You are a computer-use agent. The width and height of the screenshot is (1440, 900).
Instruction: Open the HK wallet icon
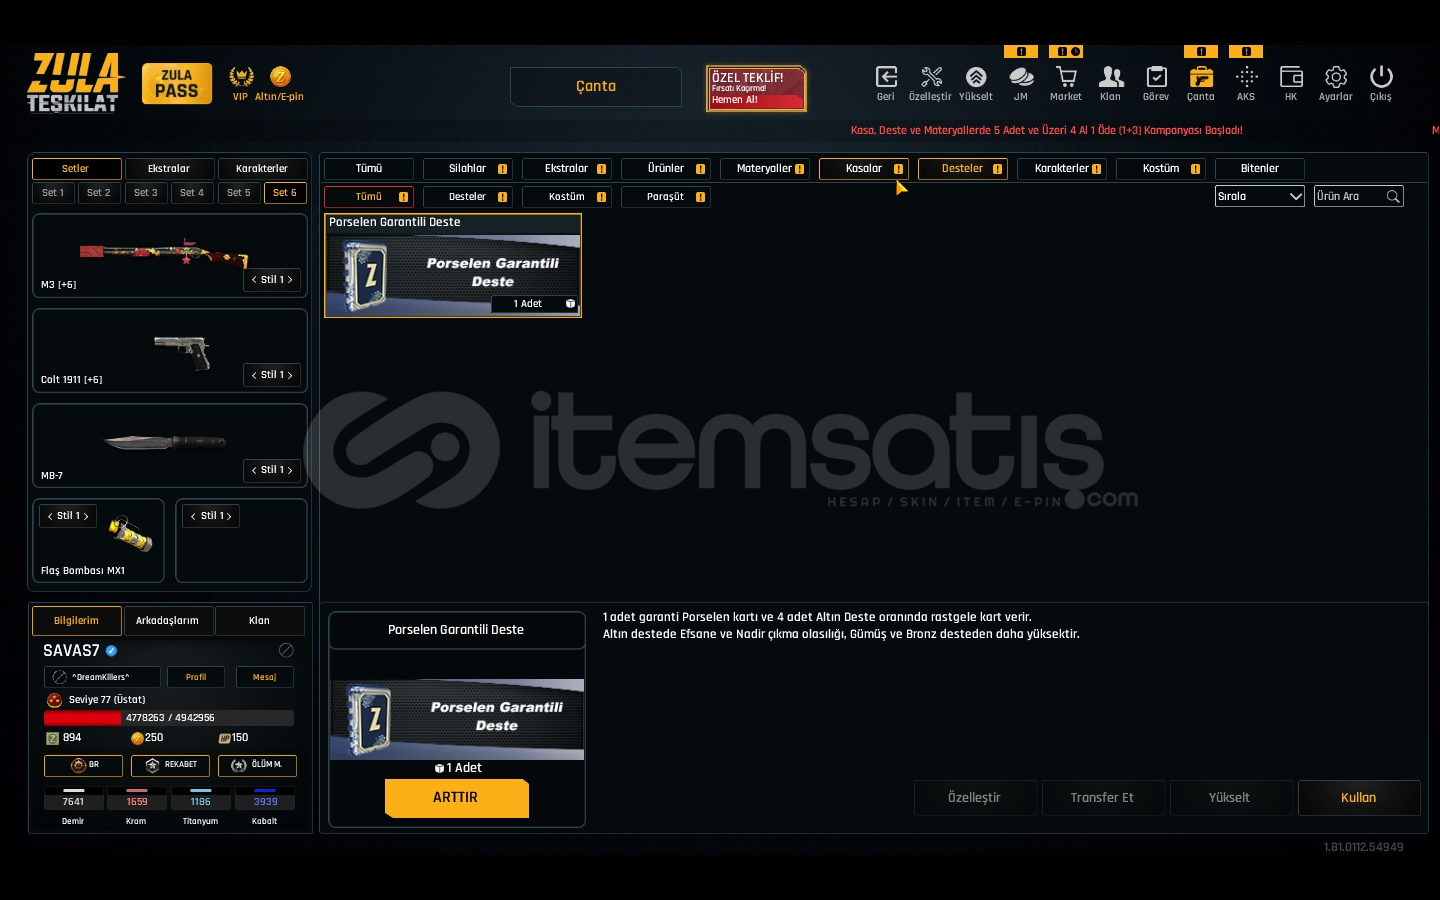(x=1291, y=77)
